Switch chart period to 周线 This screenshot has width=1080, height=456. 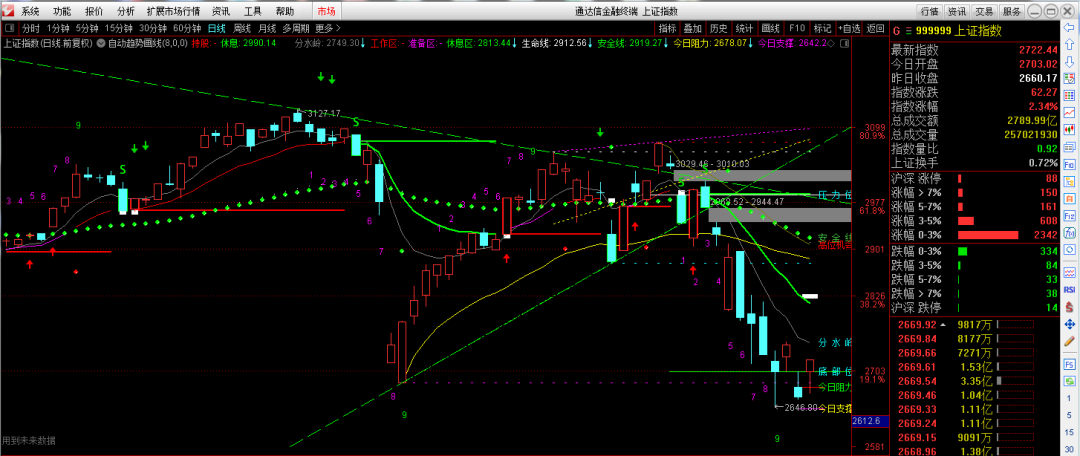click(x=242, y=28)
